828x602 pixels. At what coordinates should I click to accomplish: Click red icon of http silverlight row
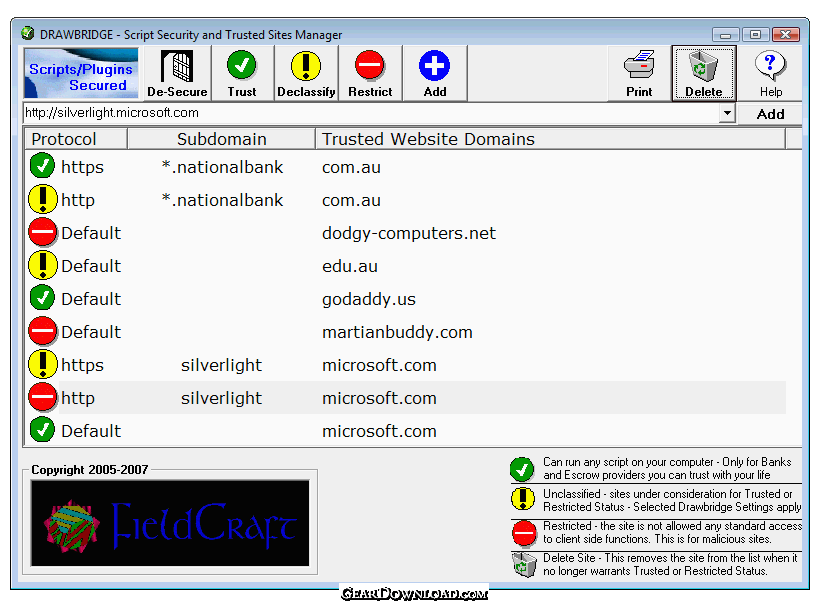point(42,397)
